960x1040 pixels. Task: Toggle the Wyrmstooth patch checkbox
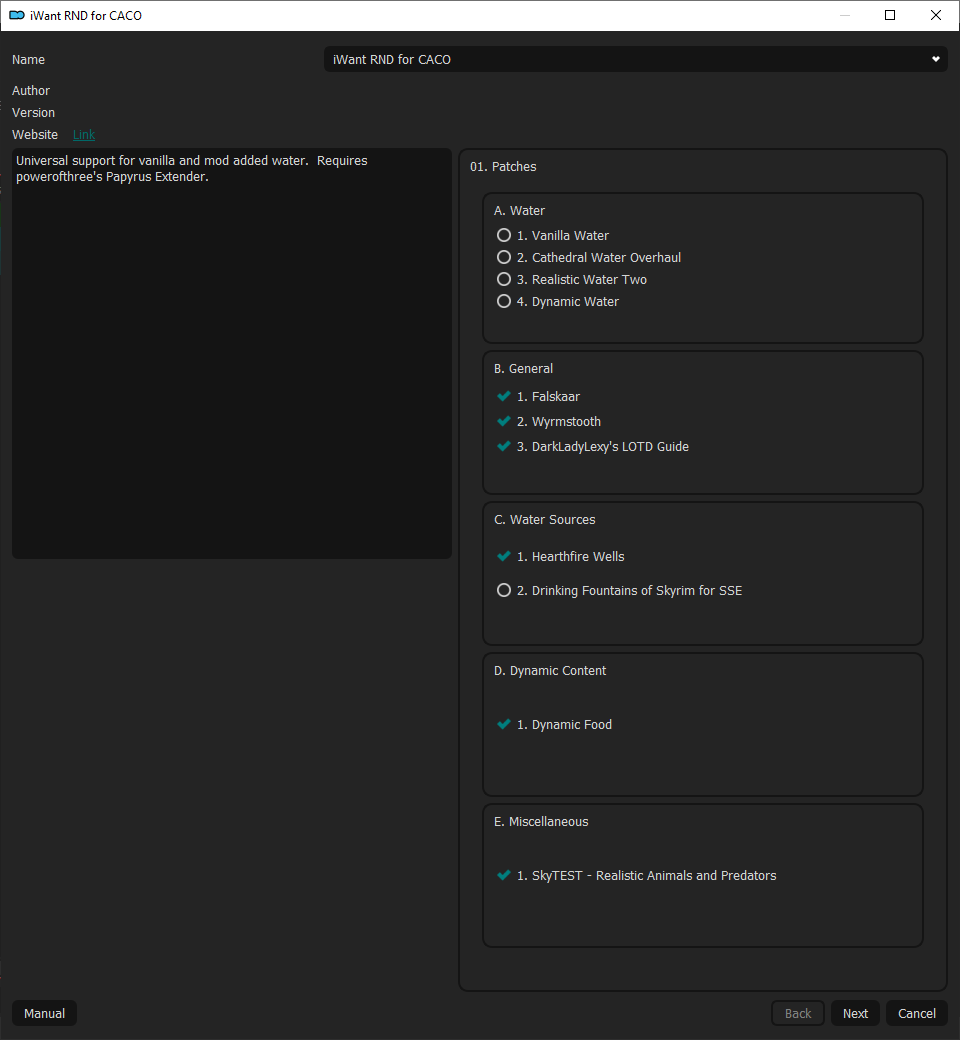(x=504, y=421)
